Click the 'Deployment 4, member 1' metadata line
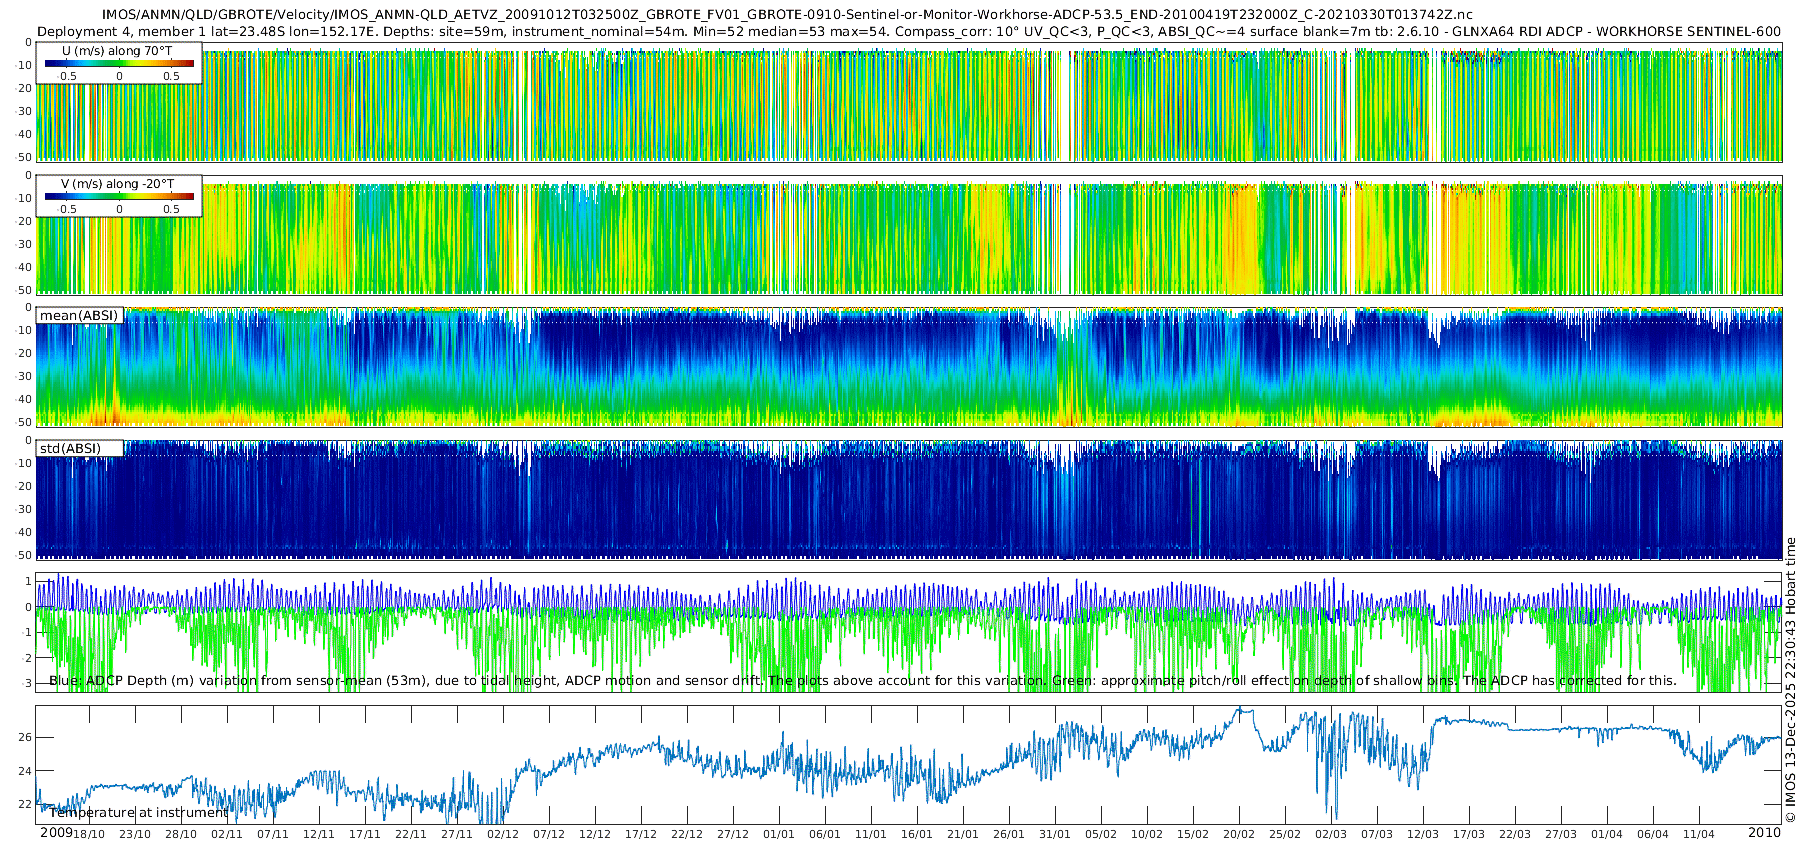This screenshot has width=1800, height=850. pyautogui.click(x=120, y=31)
